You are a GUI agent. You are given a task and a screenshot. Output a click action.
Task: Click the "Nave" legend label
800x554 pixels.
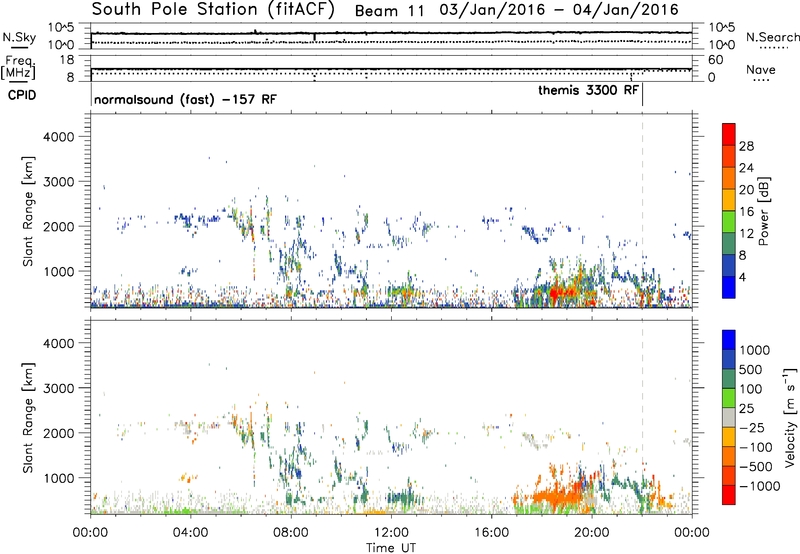[x=761, y=69]
